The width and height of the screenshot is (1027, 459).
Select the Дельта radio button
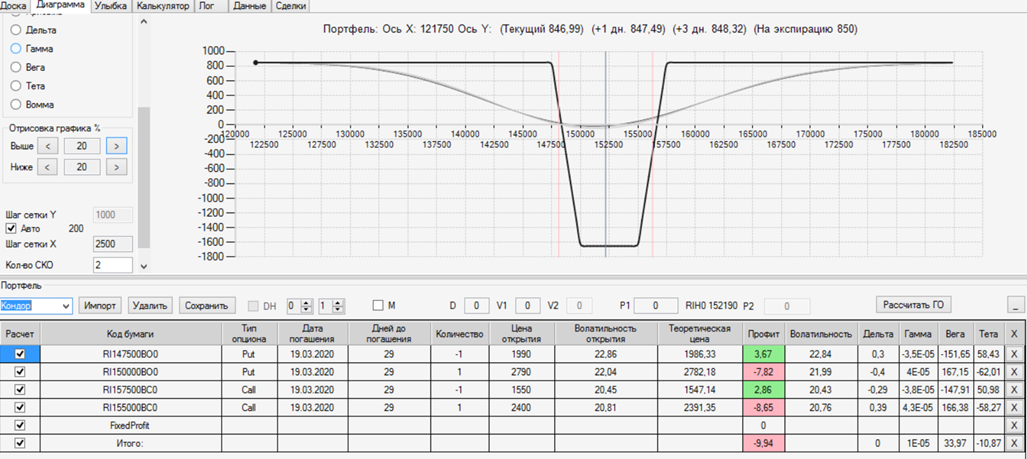pyautogui.click(x=16, y=30)
